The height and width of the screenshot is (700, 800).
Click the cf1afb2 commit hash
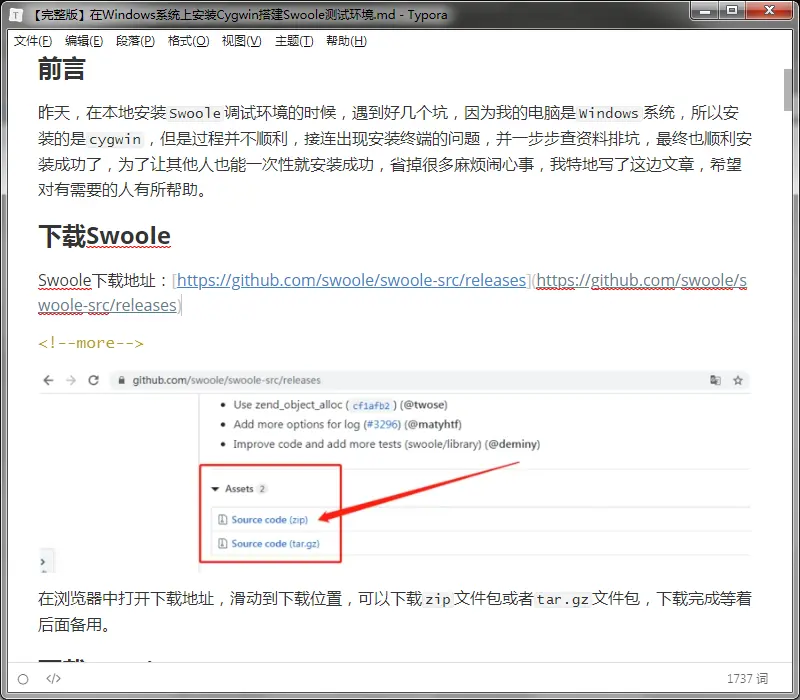click(x=371, y=406)
